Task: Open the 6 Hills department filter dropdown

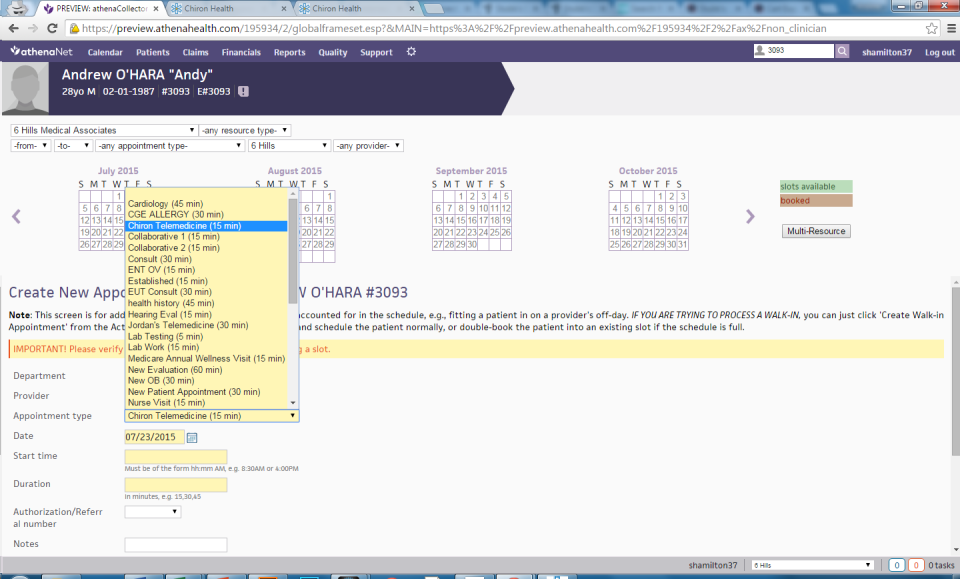Action: tap(289, 146)
